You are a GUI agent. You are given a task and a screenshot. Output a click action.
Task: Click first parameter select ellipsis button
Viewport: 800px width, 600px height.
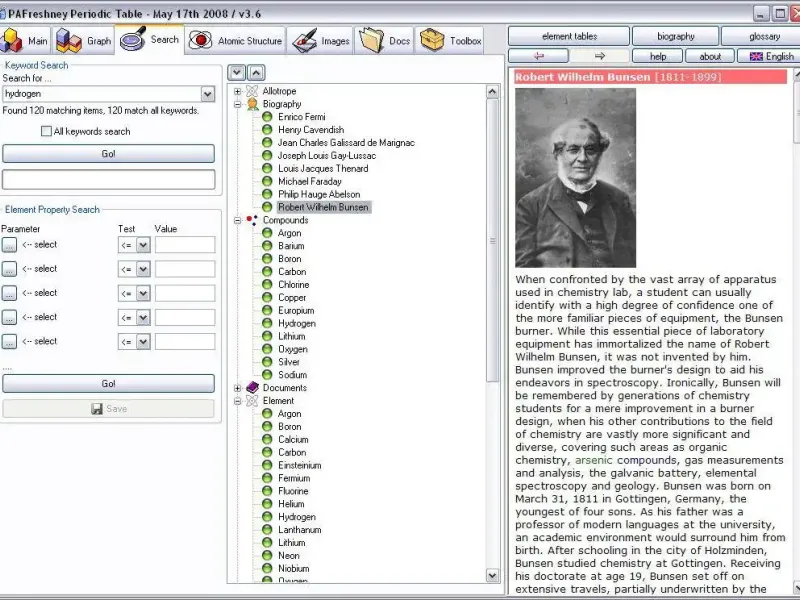(x=9, y=245)
